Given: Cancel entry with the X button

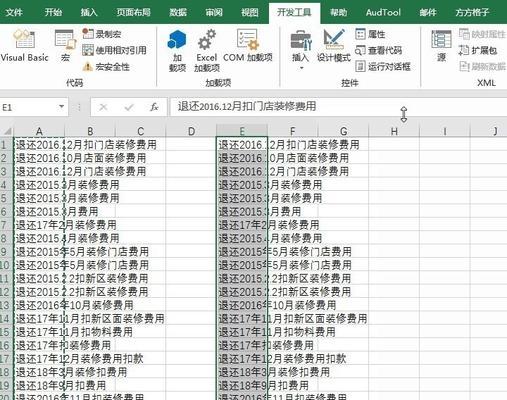Looking at the screenshot, I should 103,107.
